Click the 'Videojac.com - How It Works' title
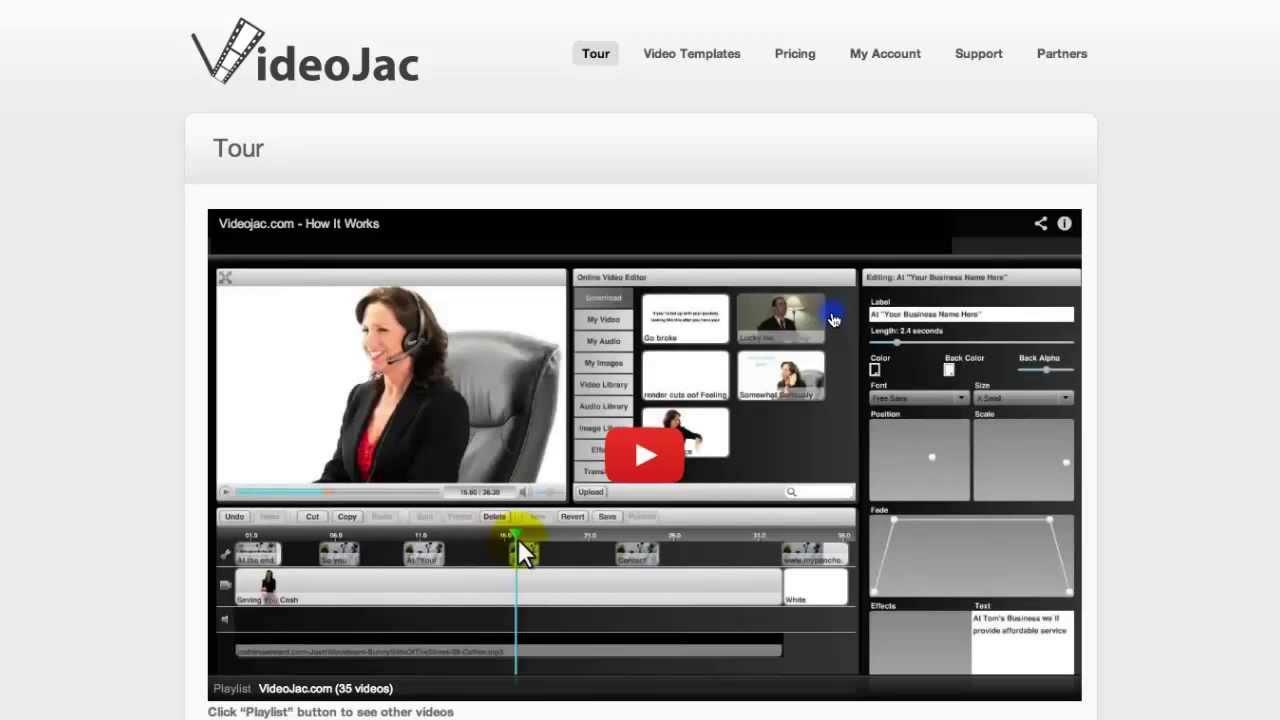 coord(299,224)
